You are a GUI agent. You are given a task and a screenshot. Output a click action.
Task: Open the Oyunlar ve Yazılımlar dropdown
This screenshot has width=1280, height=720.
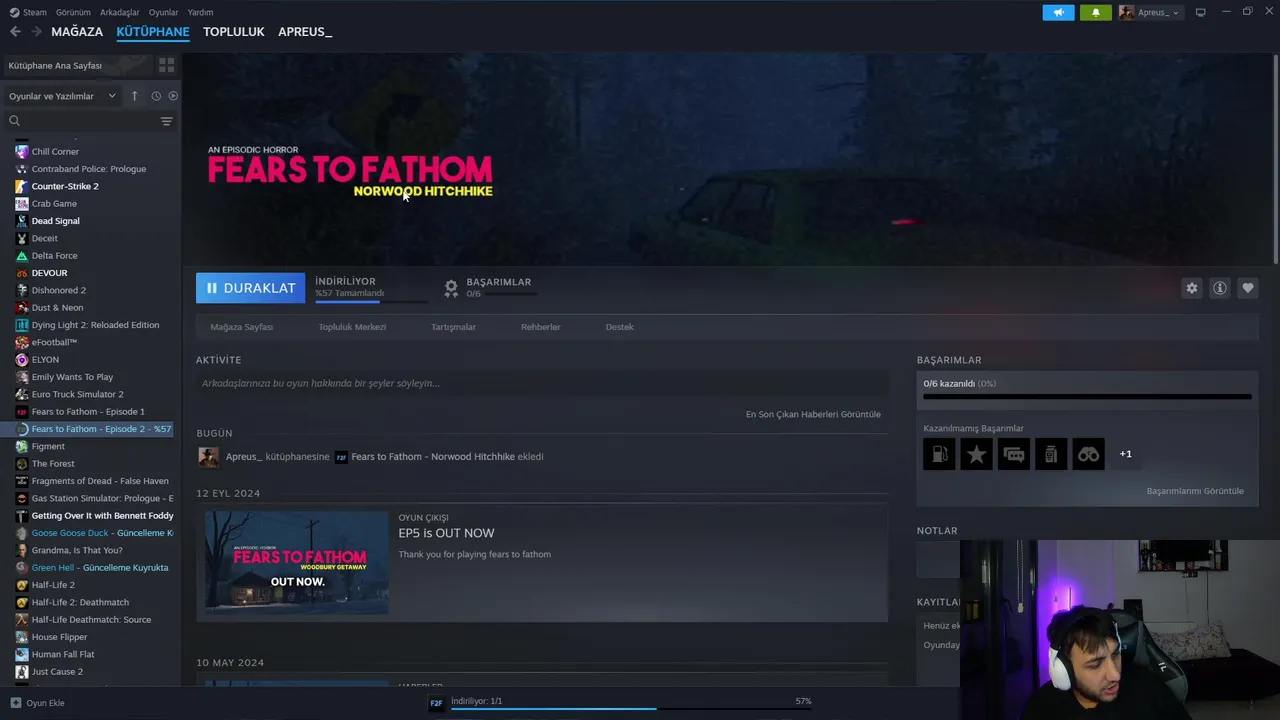pos(62,96)
